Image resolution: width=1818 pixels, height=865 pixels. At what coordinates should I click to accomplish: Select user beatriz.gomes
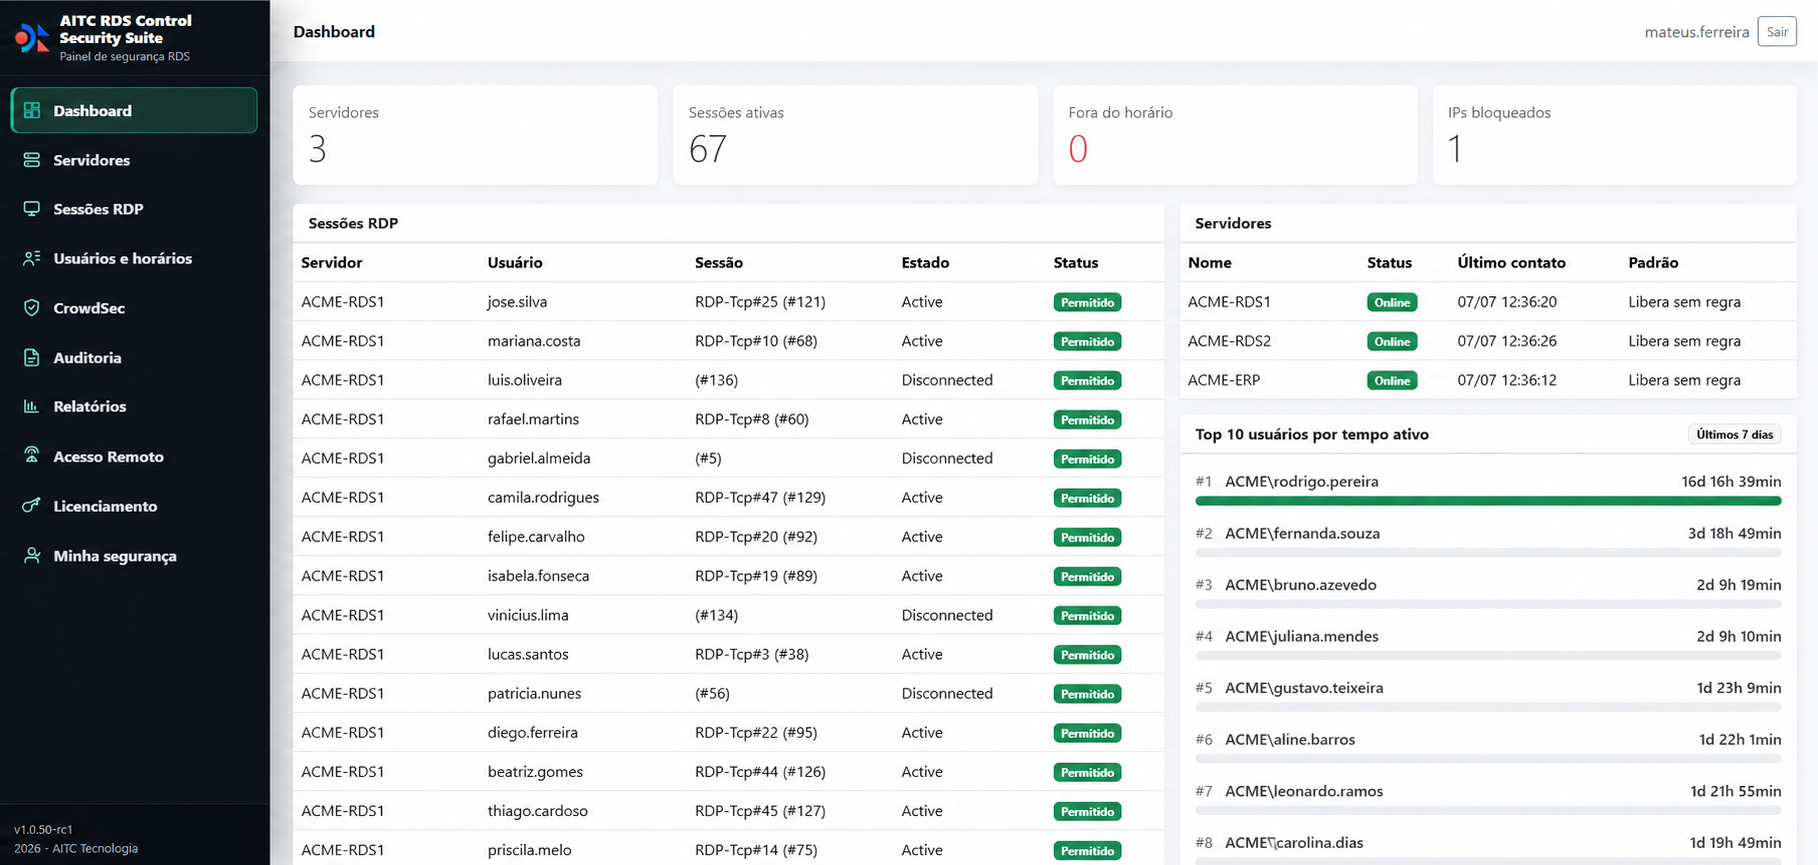[535, 772]
